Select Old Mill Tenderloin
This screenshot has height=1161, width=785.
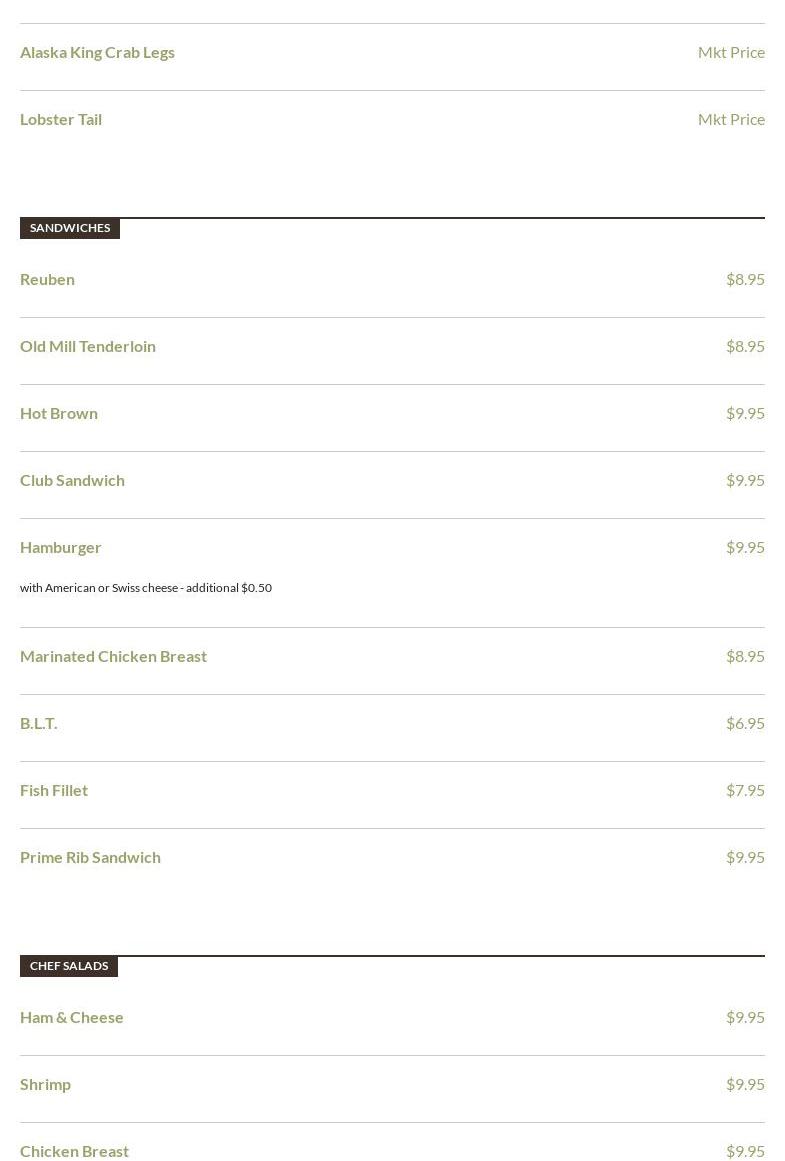click(87, 347)
